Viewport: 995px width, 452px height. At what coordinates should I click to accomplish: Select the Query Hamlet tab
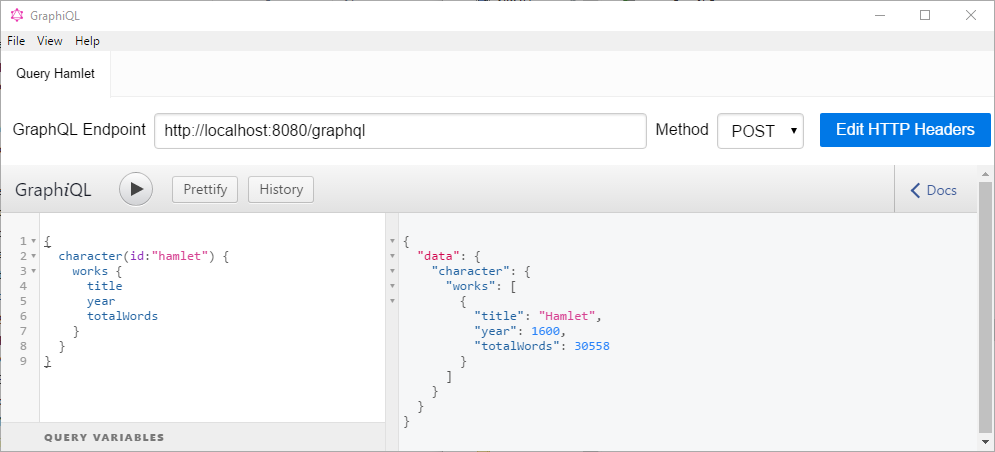pyautogui.click(x=56, y=74)
